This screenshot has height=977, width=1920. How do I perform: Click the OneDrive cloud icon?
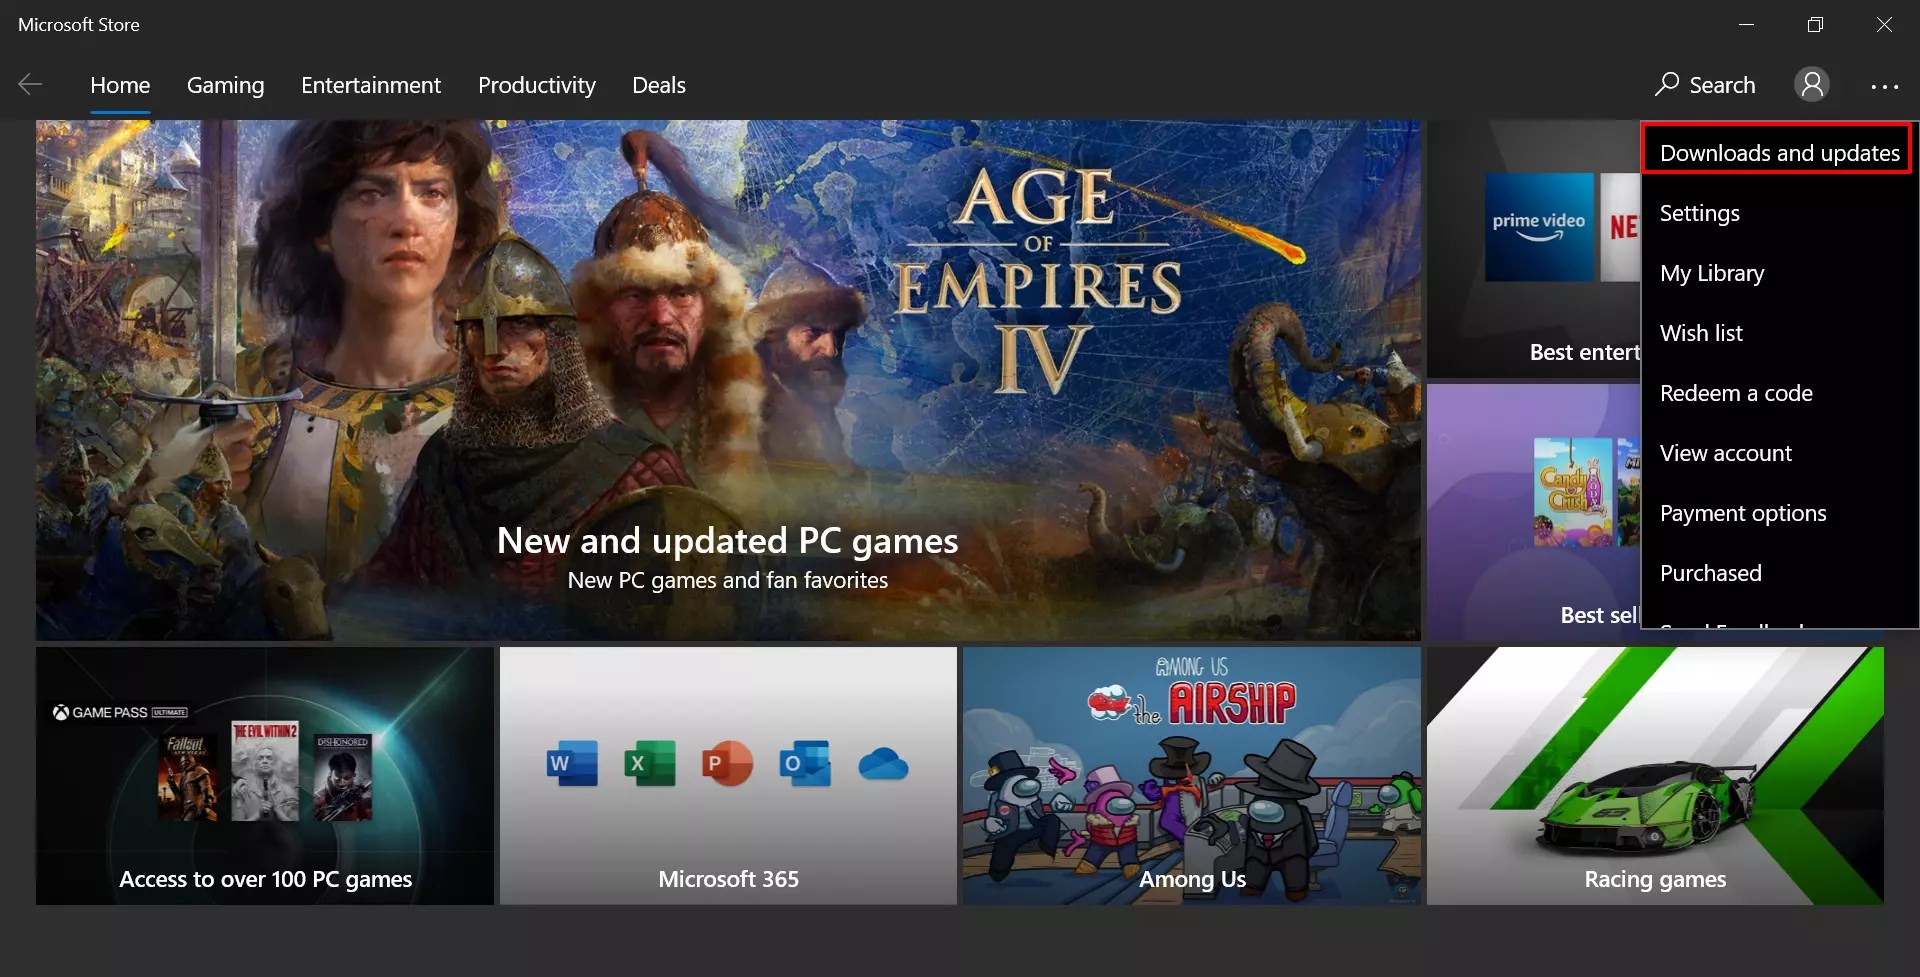(883, 765)
